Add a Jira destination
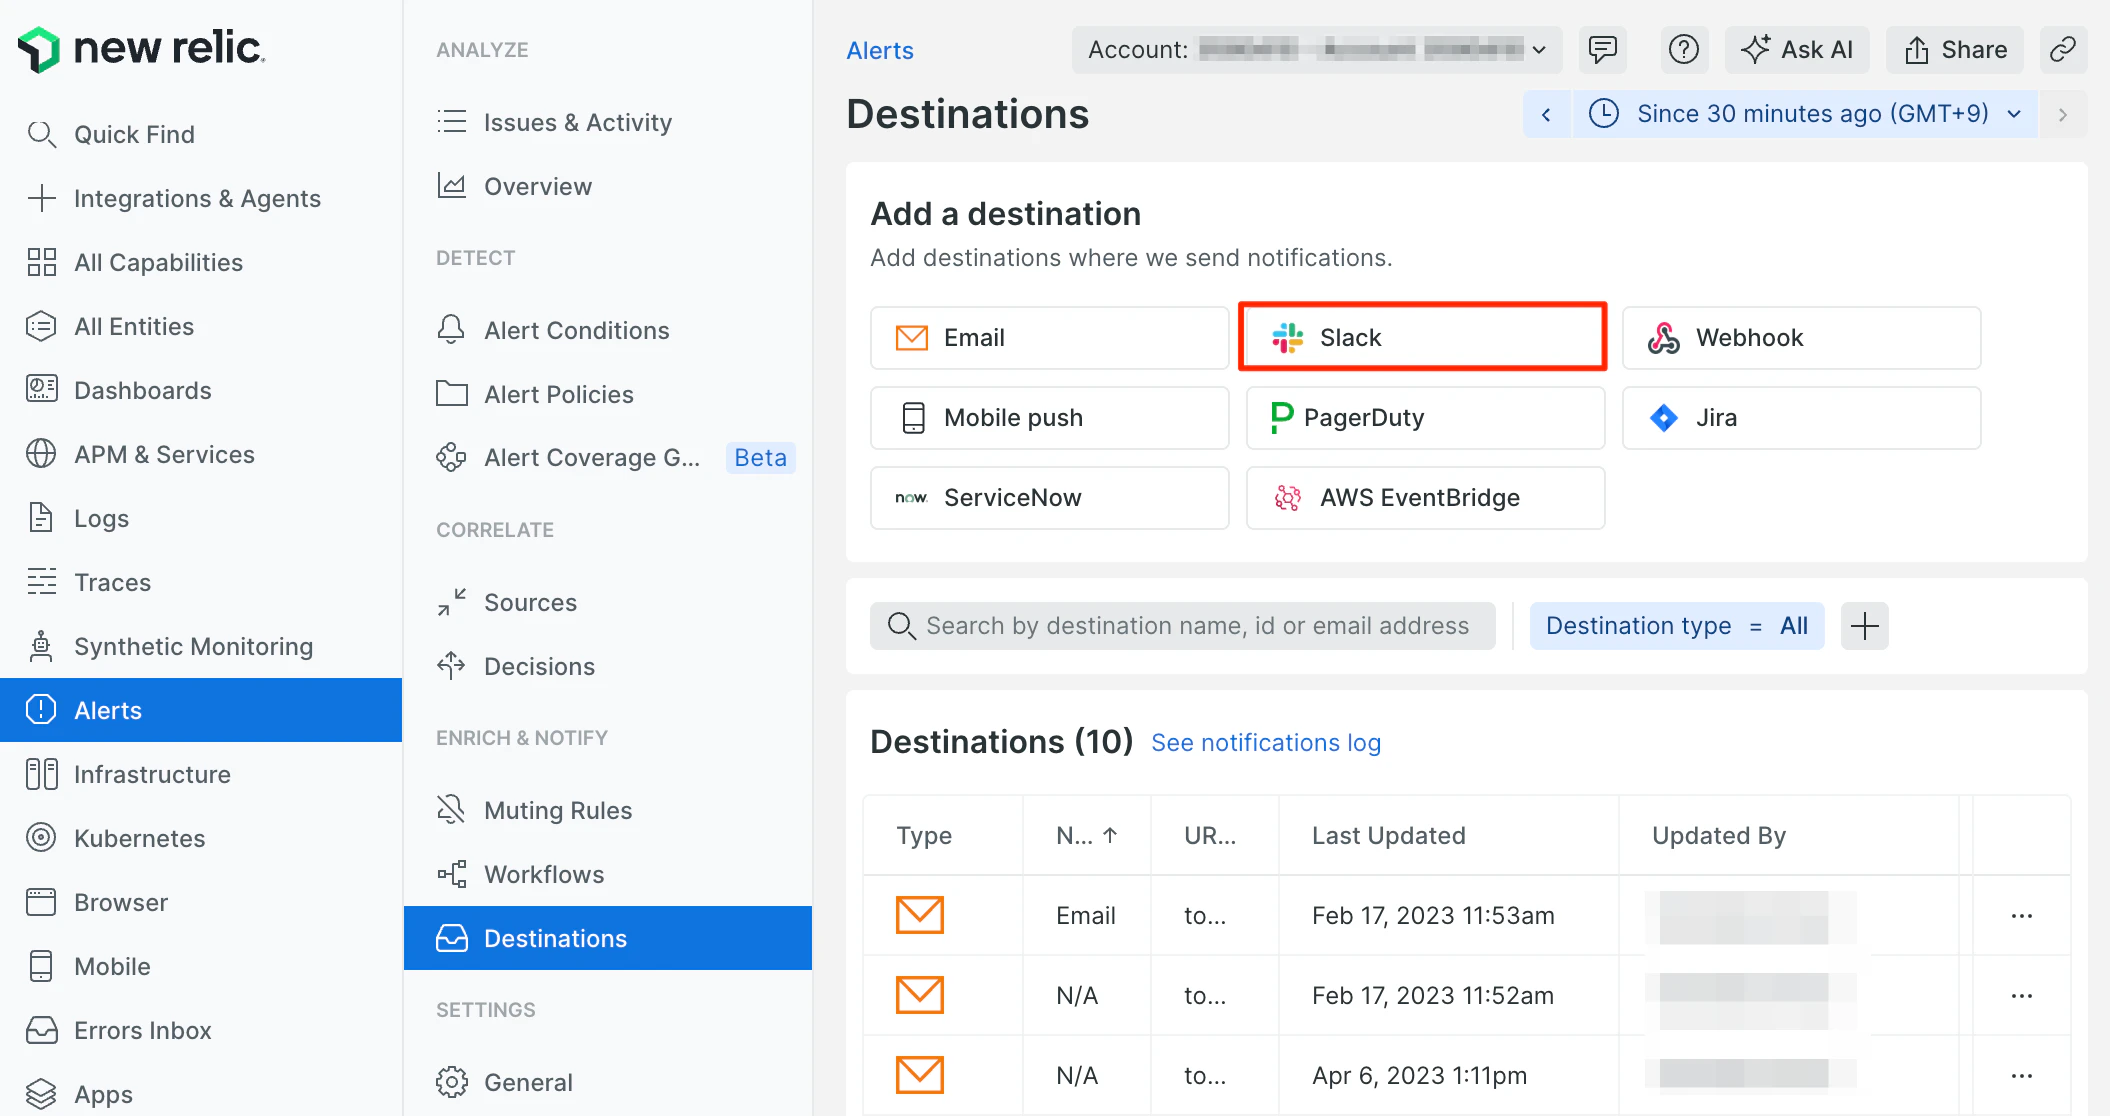 pyautogui.click(x=1801, y=418)
